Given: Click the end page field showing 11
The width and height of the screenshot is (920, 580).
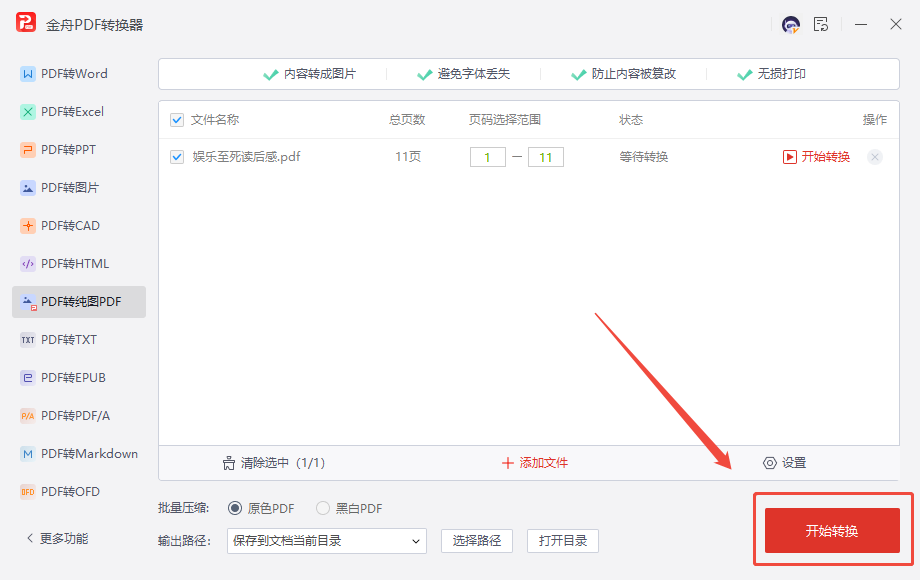Looking at the screenshot, I should [546, 157].
